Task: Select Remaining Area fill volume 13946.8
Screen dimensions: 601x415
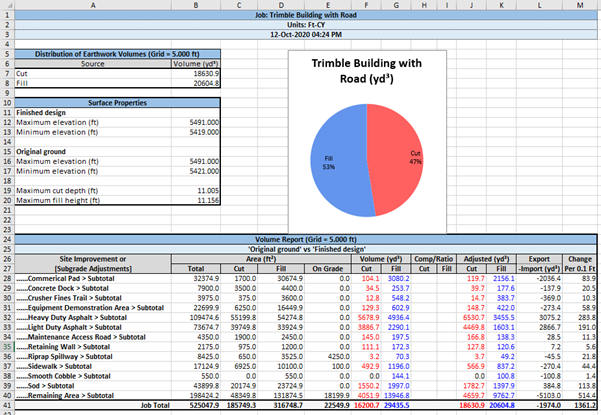Action: click(396, 395)
